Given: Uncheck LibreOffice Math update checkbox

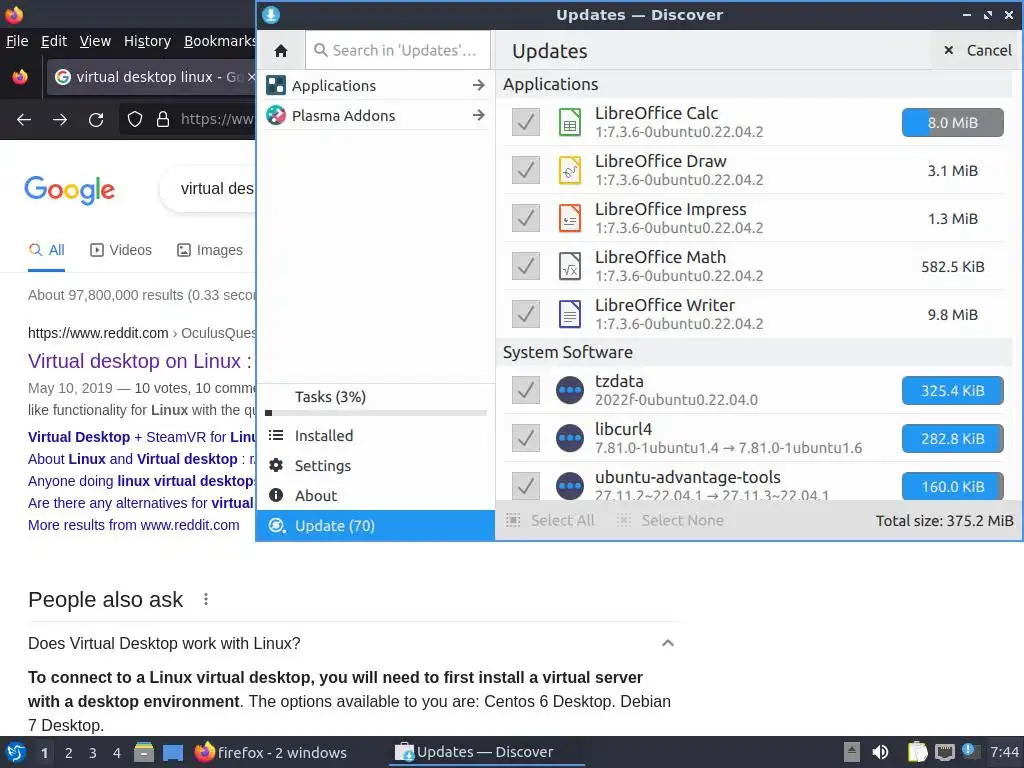Looking at the screenshot, I should pyautogui.click(x=526, y=266).
